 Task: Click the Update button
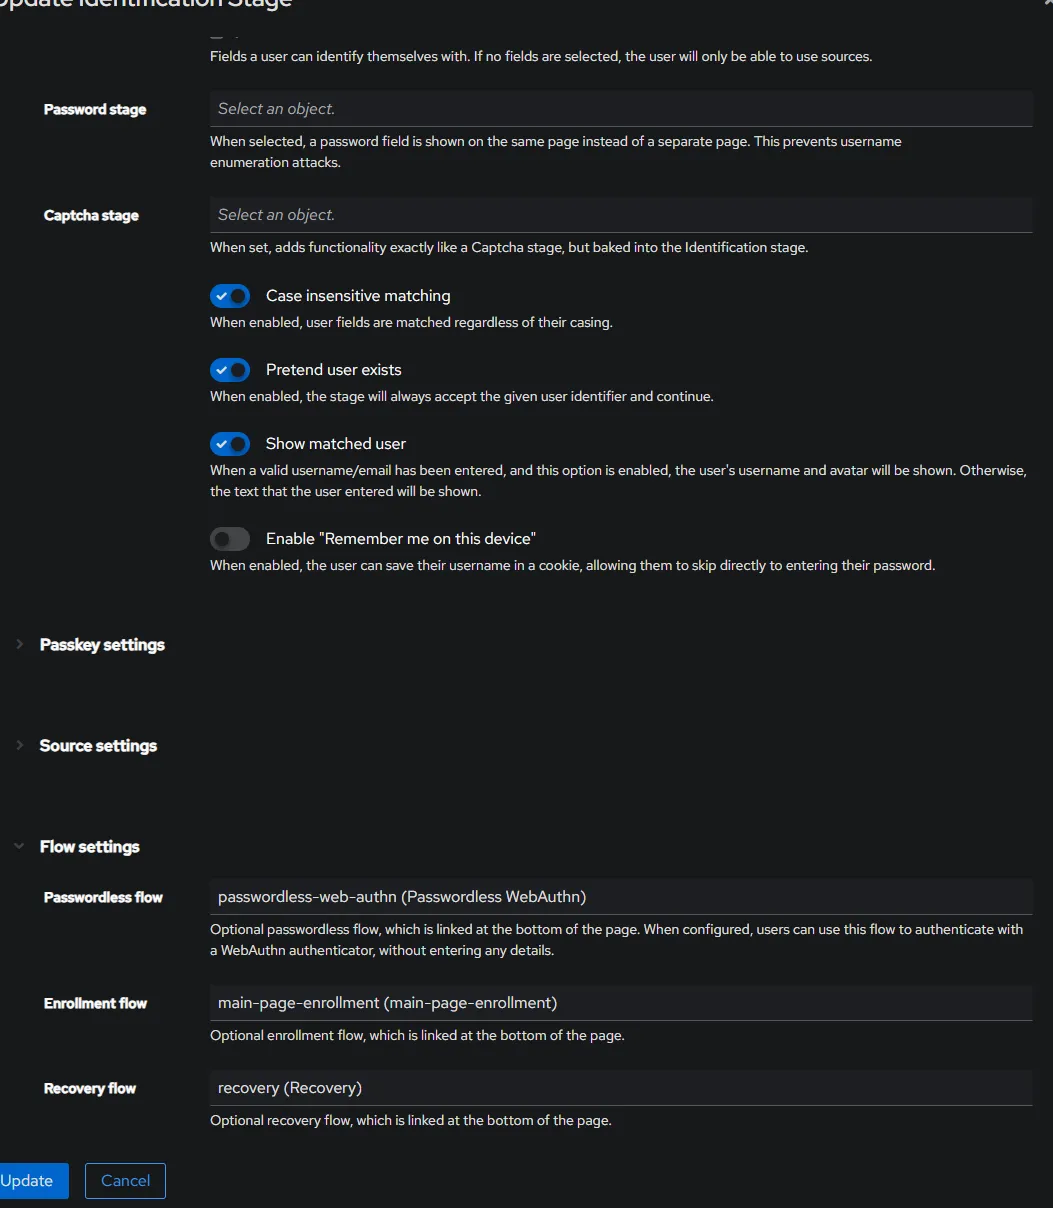[x=30, y=1181]
